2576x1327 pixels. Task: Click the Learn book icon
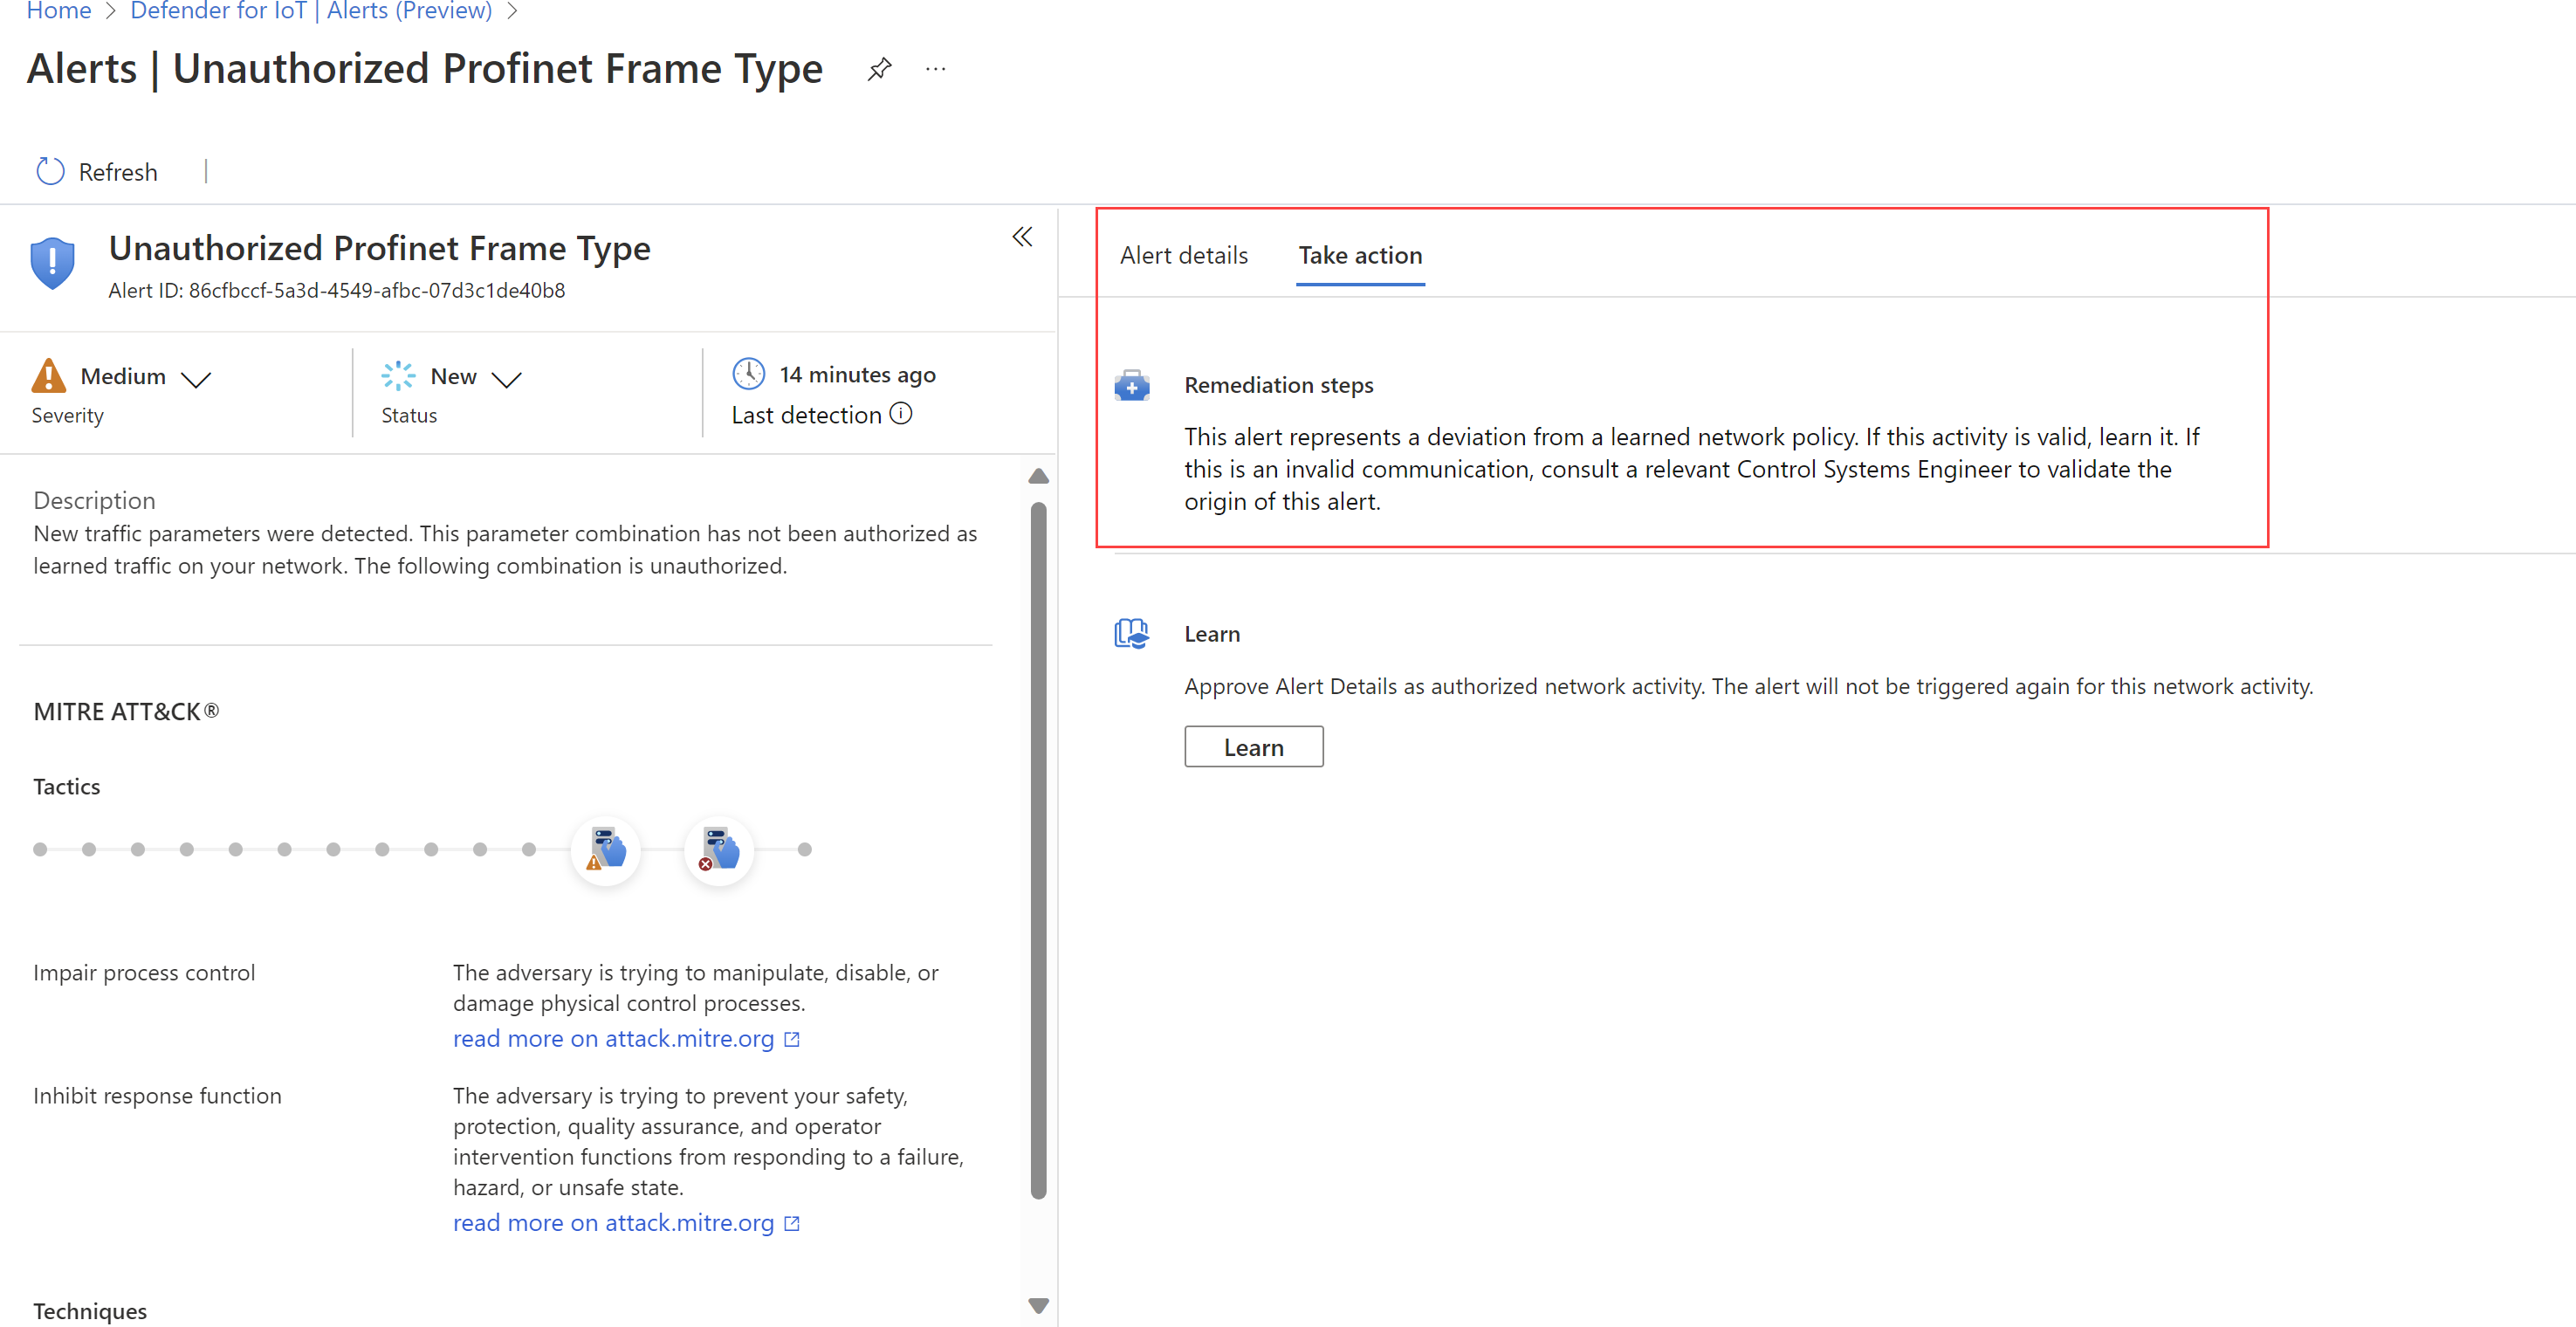pyautogui.click(x=1133, y=631)
